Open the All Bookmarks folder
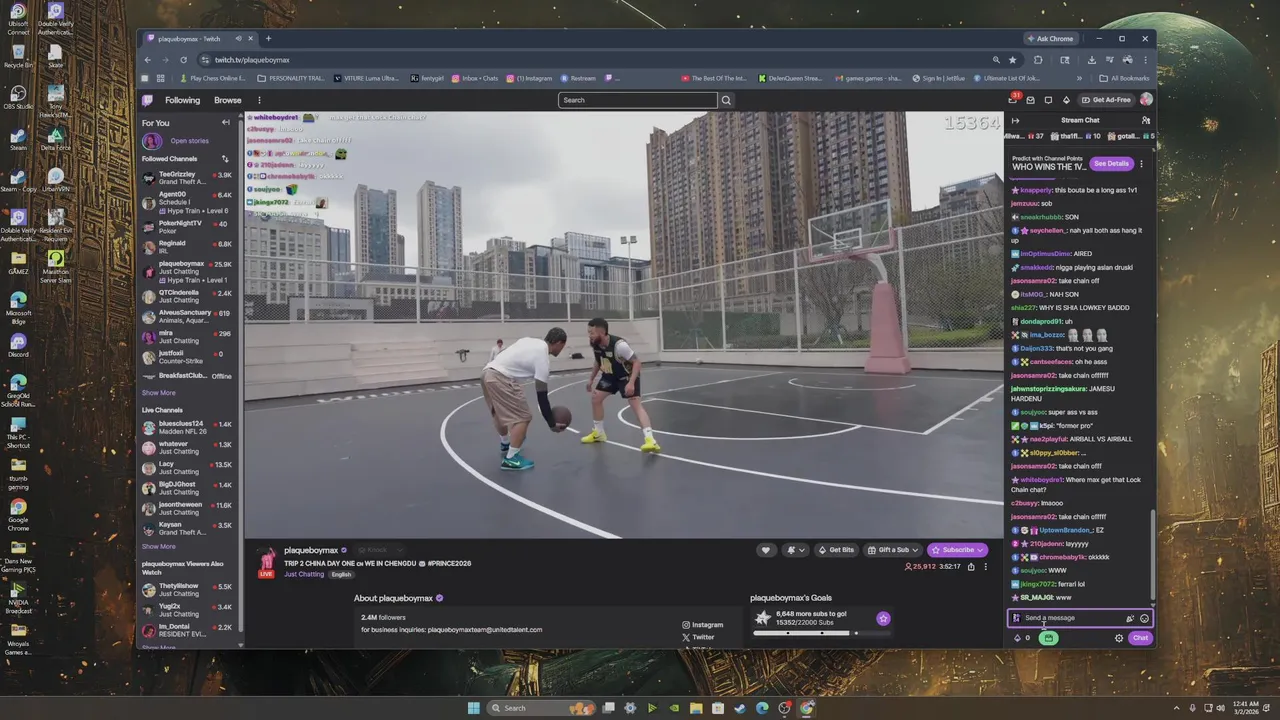Image resolution: width=1280 pixels, height=720 pixels. tap(1124, 78)
